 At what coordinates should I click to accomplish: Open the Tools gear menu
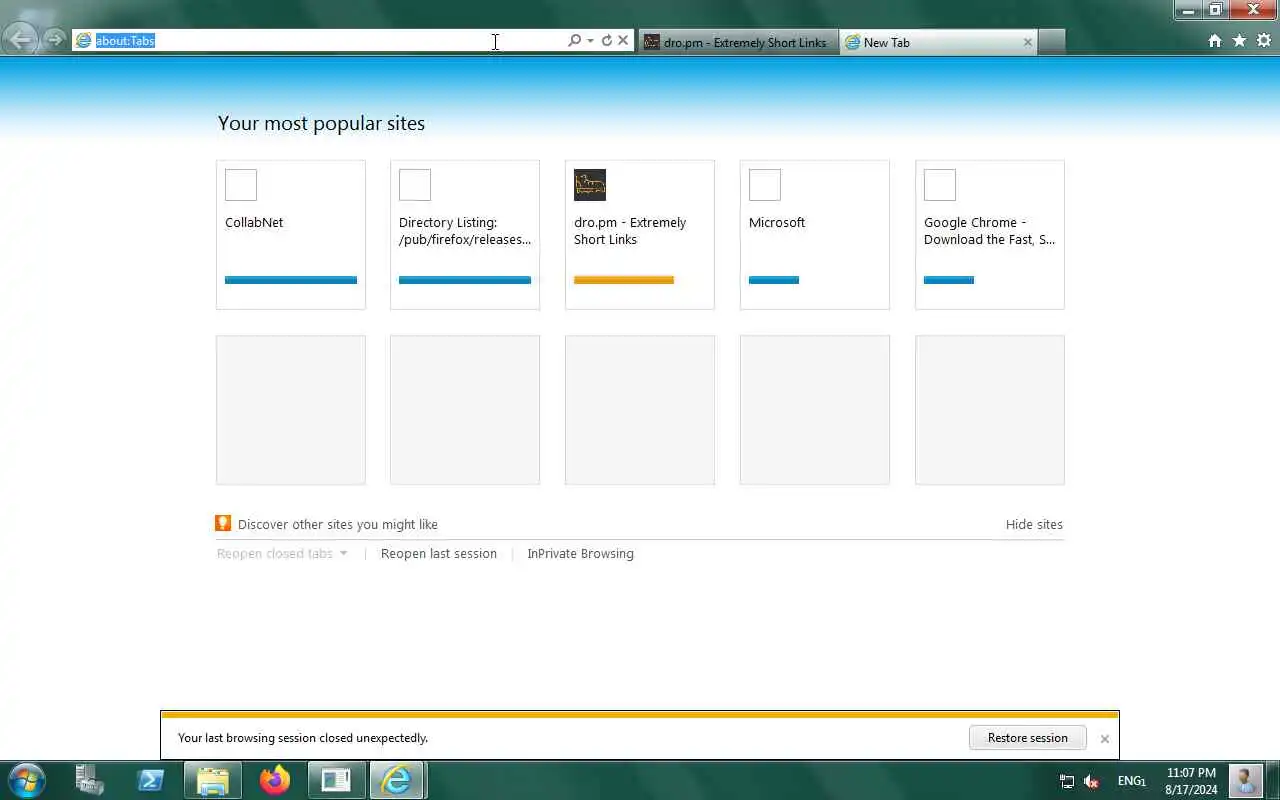pos(1264,41)
